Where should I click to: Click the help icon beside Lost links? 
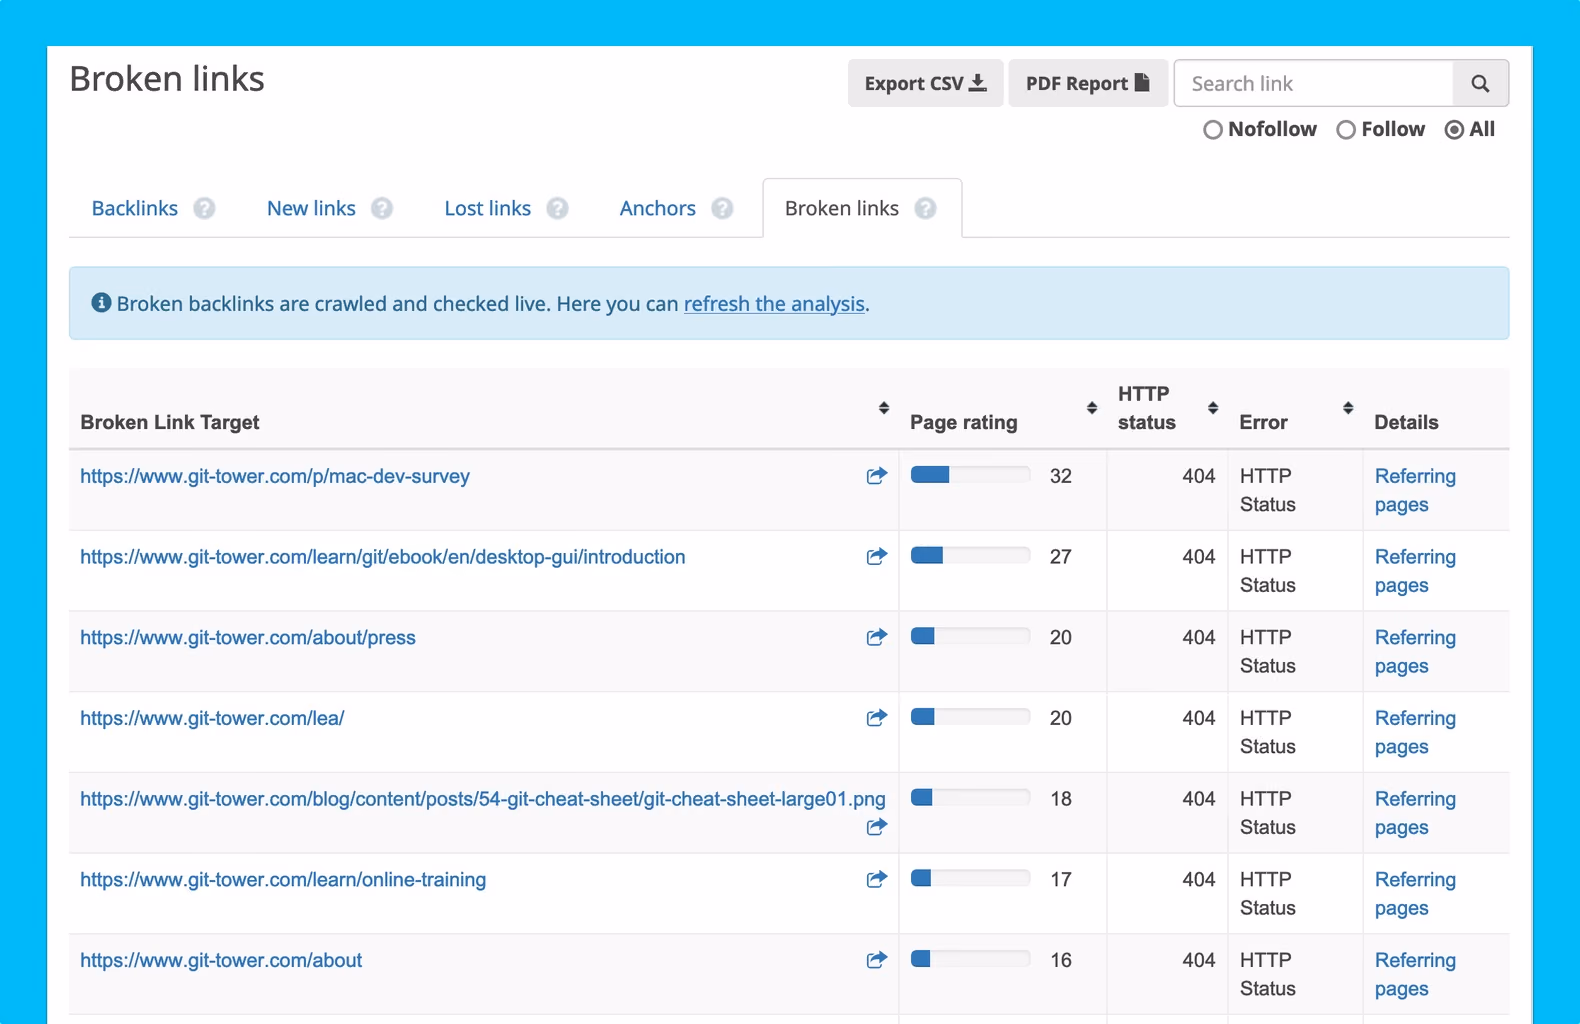click(558, 208)
